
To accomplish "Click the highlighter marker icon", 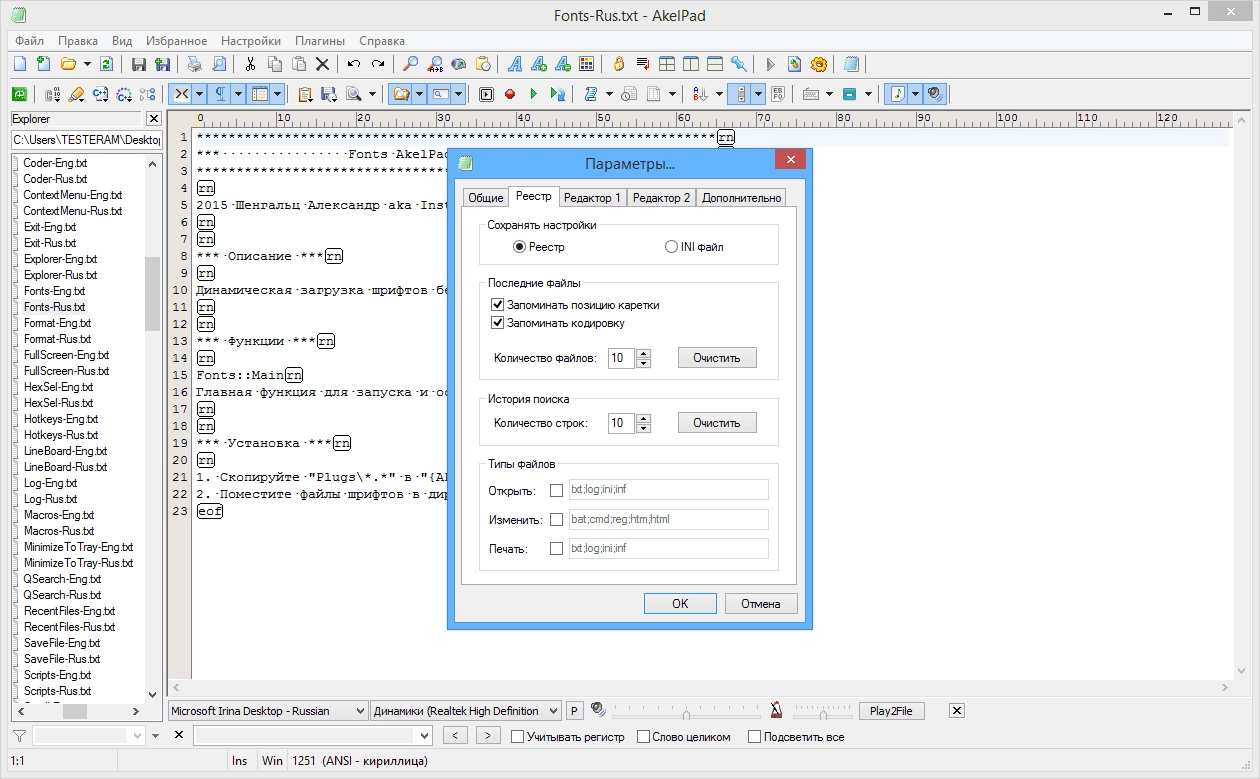I will [x=77, y=94].
